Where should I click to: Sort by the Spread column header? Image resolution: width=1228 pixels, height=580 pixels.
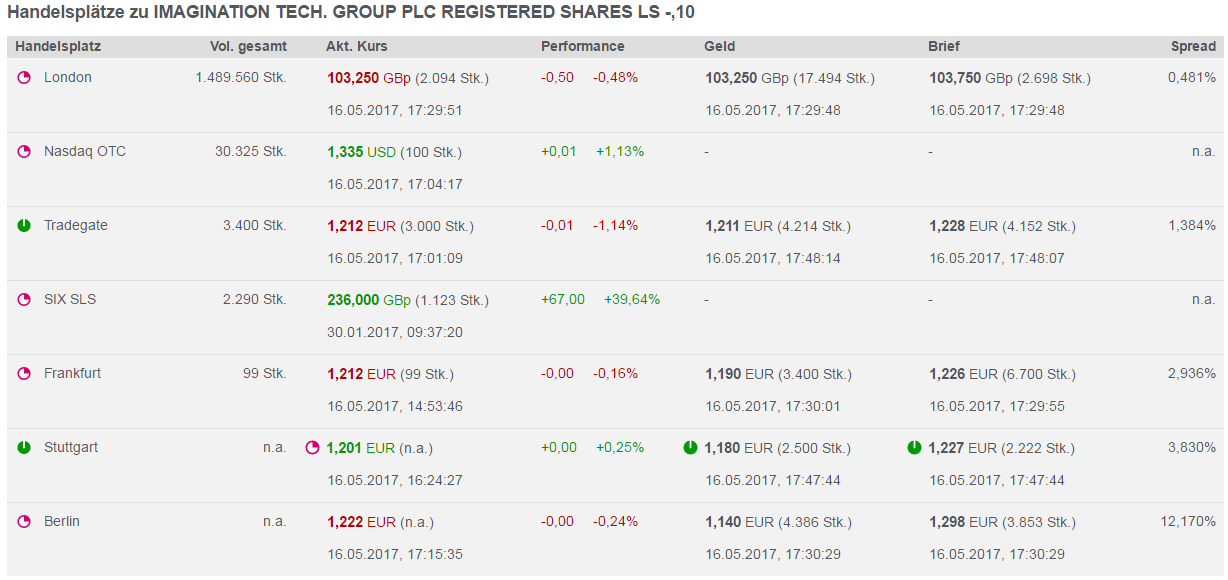(x=1193, y=46)
